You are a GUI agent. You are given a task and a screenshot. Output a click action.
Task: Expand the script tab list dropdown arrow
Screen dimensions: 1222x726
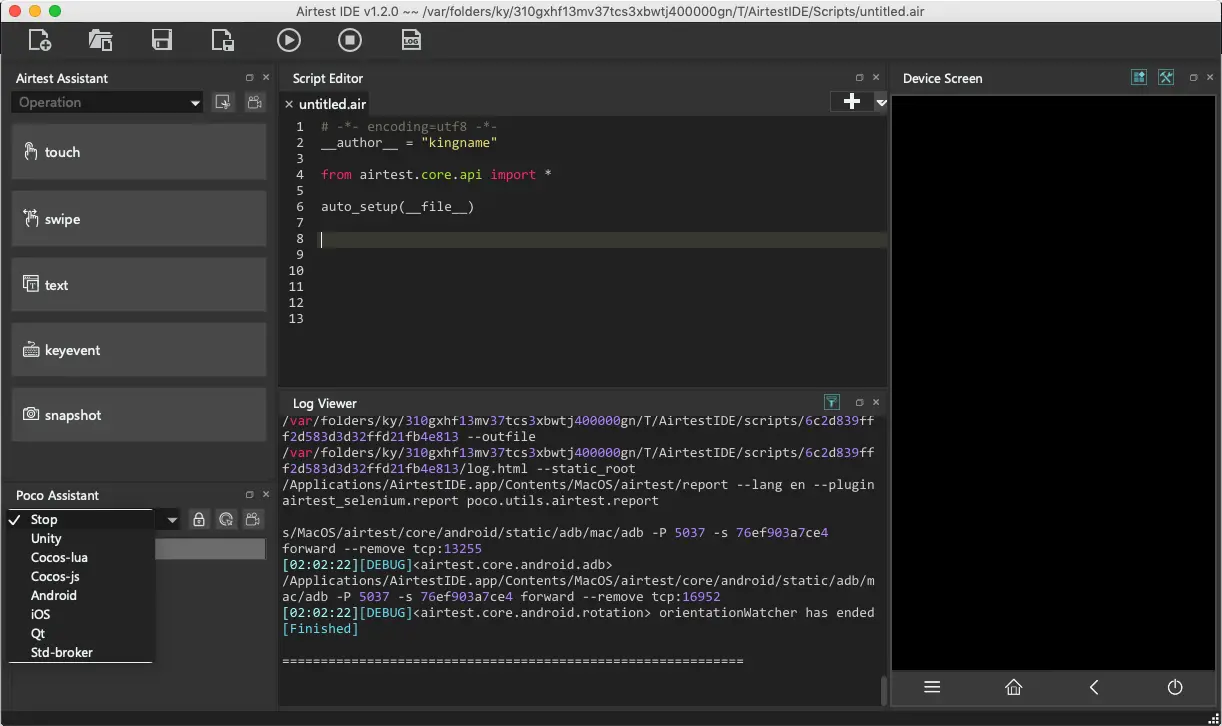click(x=881, y=102)
